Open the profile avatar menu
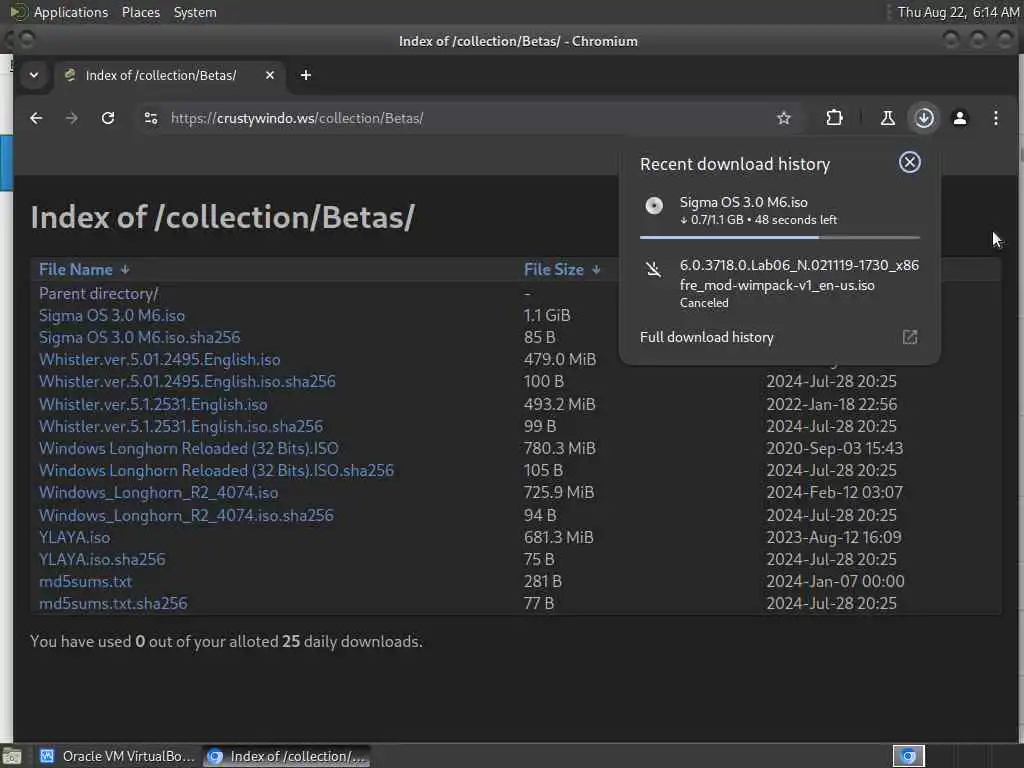Viewport: 1024px width, 768px height. coord(959,118)
